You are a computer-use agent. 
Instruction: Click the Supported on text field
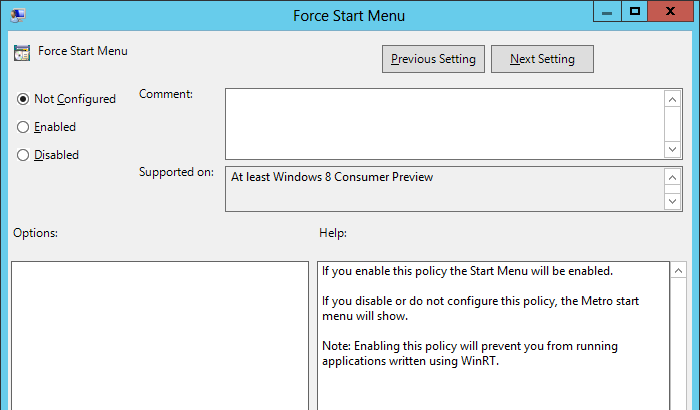[444, 189]
